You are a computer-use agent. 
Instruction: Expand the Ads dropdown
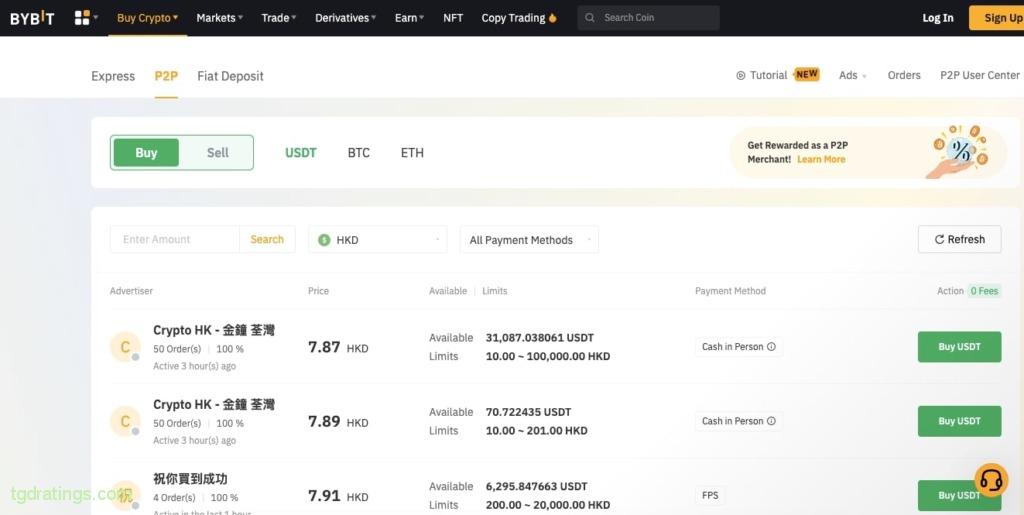(853, 75)
